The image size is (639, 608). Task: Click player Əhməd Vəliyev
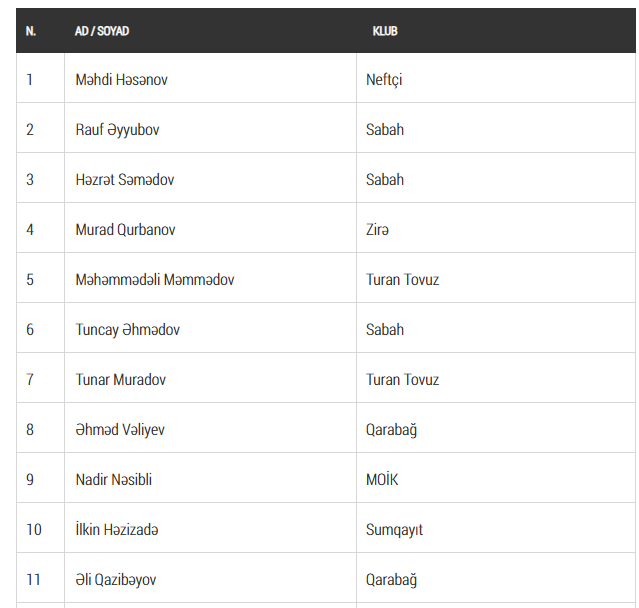click(x=120, y=429)
